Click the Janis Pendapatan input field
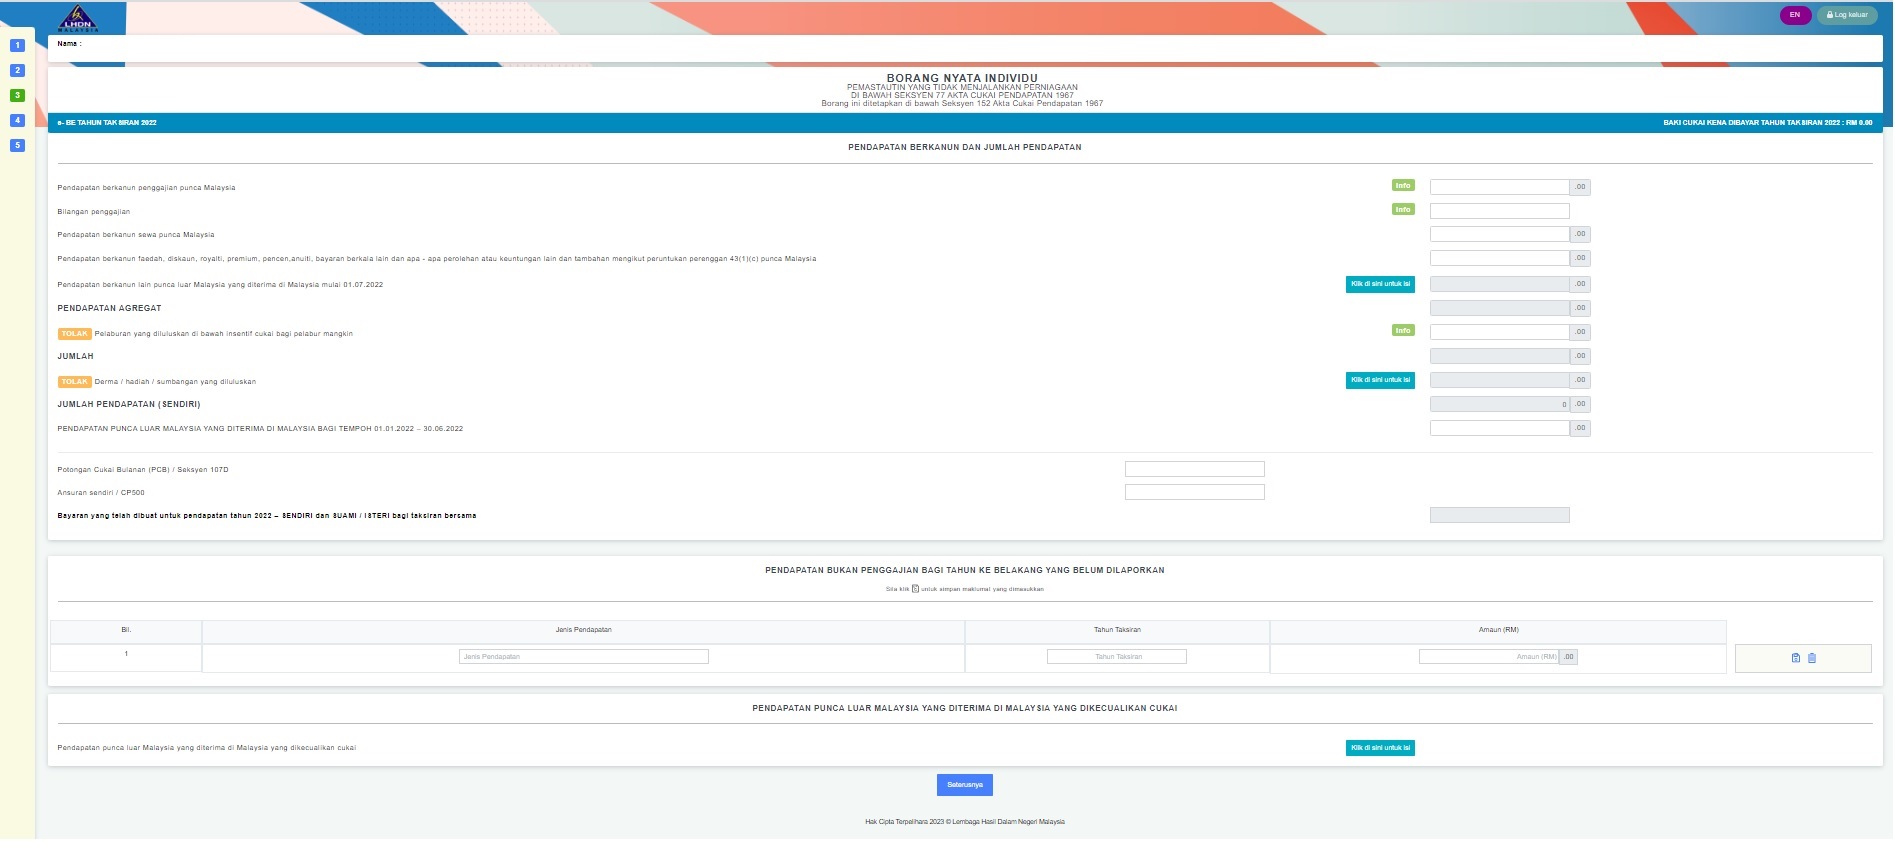The image size is (1895, 864). click(x=583, y=657)
